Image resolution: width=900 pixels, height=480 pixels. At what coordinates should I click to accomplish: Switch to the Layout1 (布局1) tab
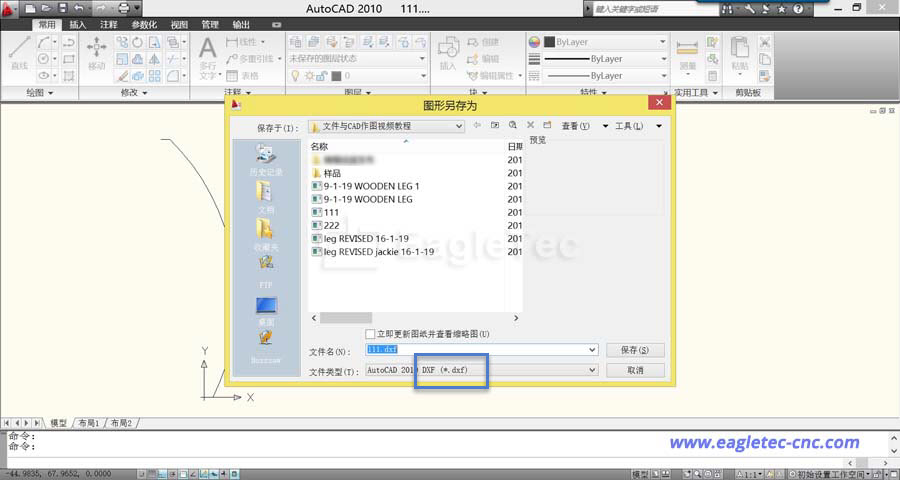tap(89, 423)
